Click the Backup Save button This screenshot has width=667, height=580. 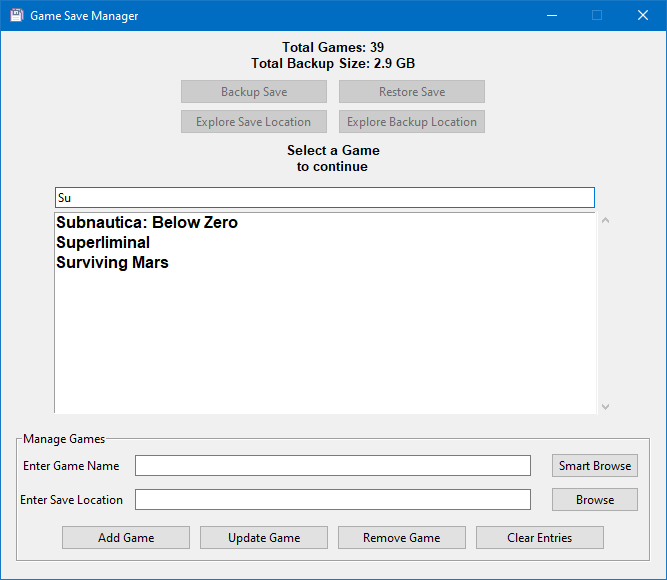254,91
